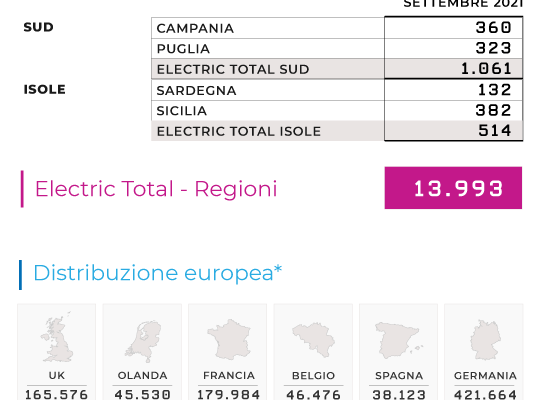Click the Electric Total Isole row
Viewport: 545px width, 400px height.
coord(337,131)
